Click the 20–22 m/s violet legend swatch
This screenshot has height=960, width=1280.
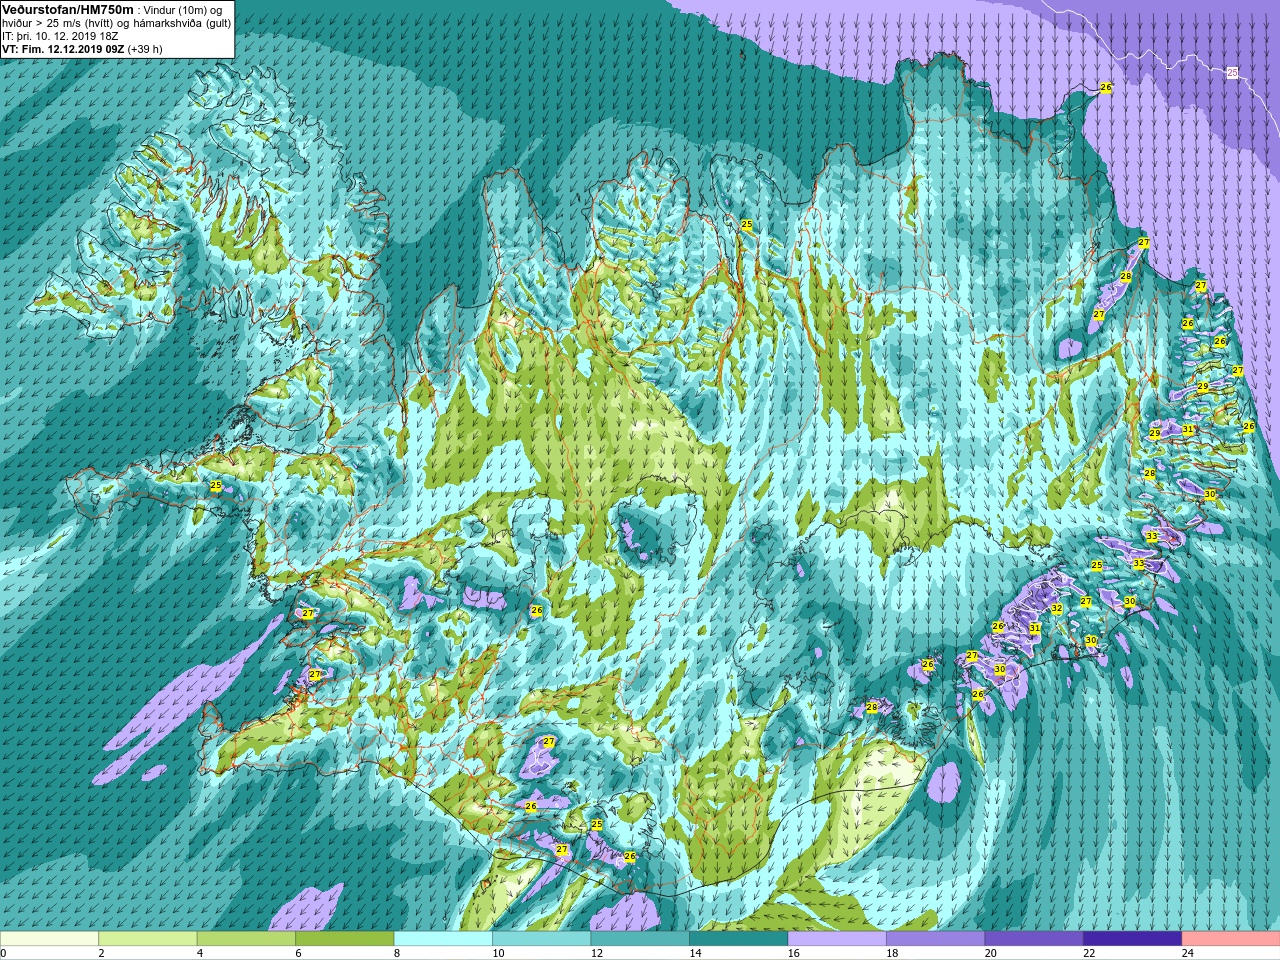(x=1034, y=939)
